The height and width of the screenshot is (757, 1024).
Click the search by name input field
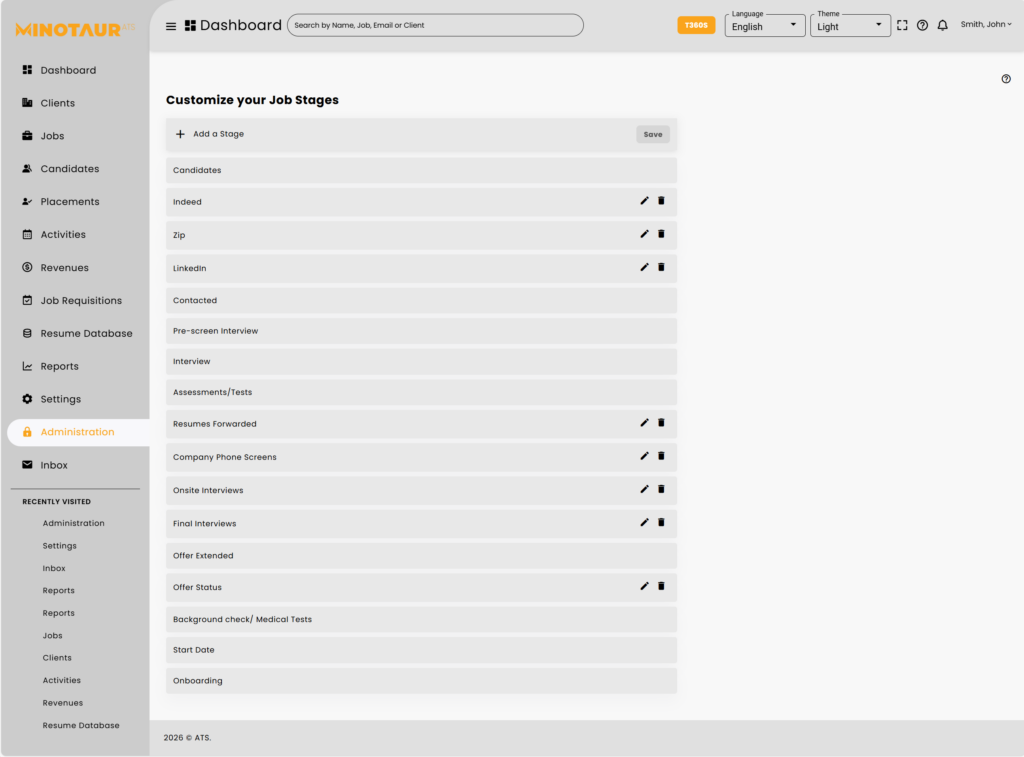tap(435, 25)
